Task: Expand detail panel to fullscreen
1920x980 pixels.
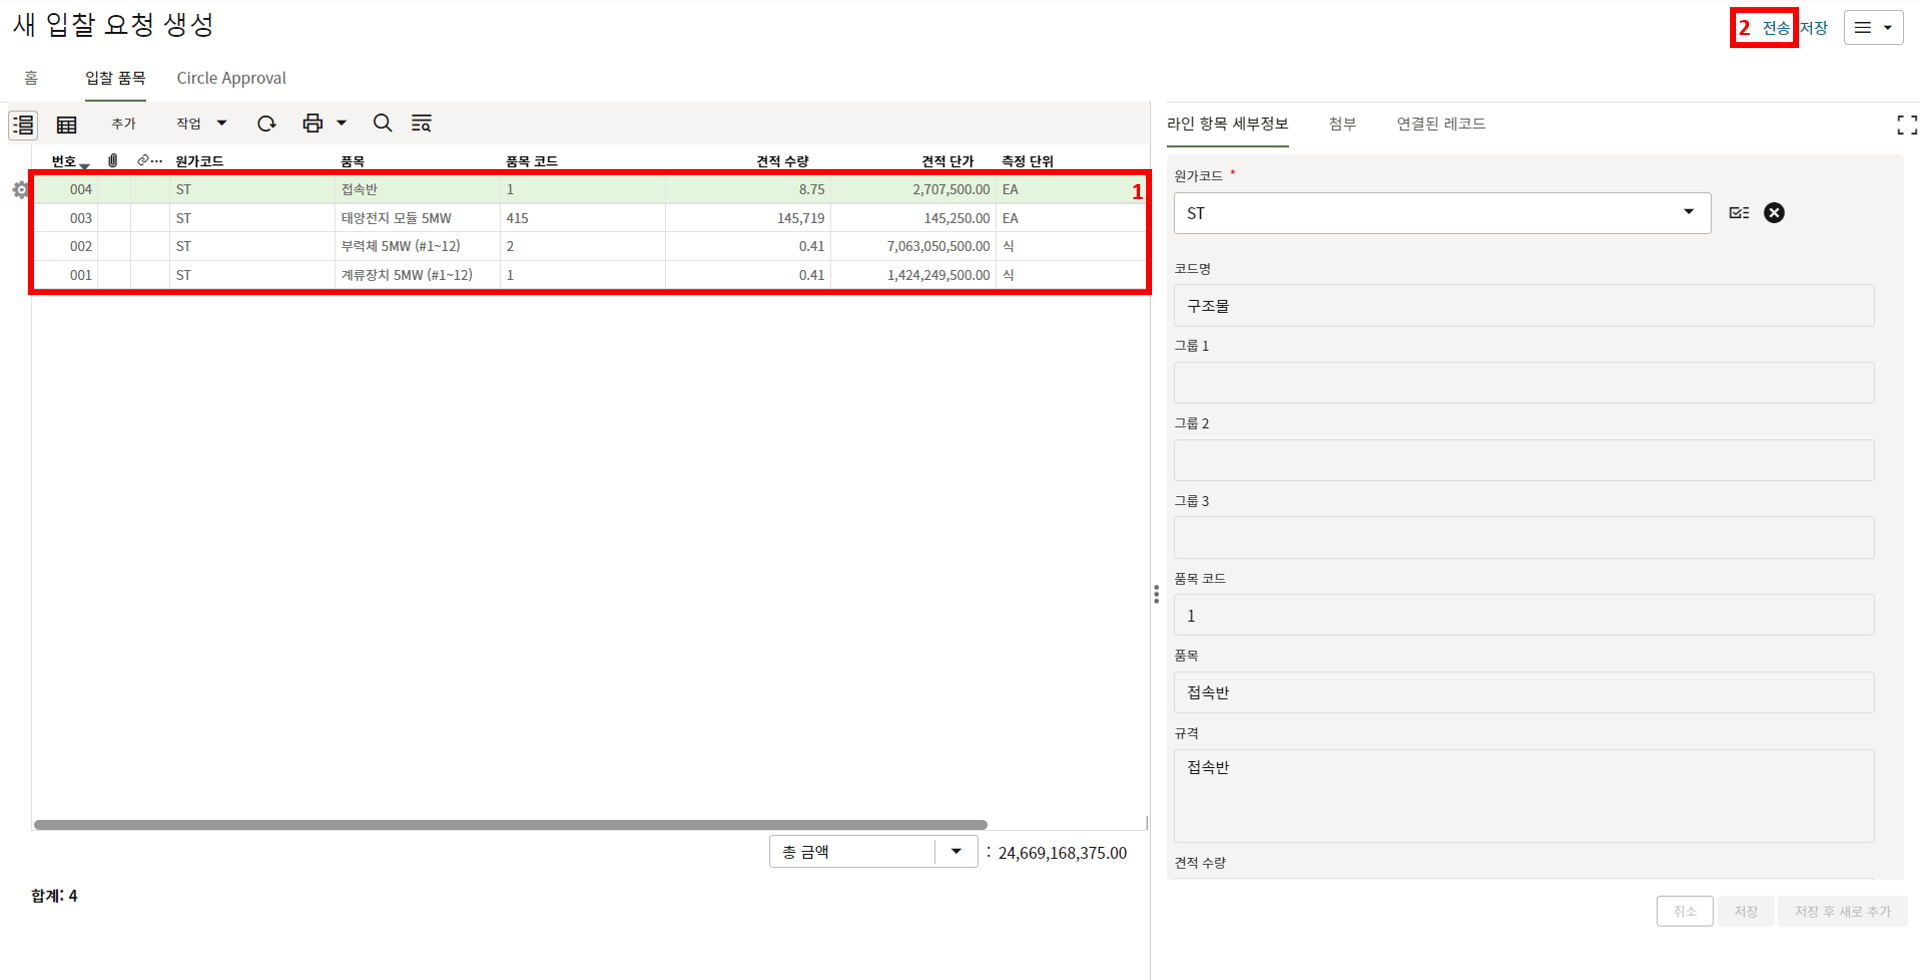Action: (1906, 125)
